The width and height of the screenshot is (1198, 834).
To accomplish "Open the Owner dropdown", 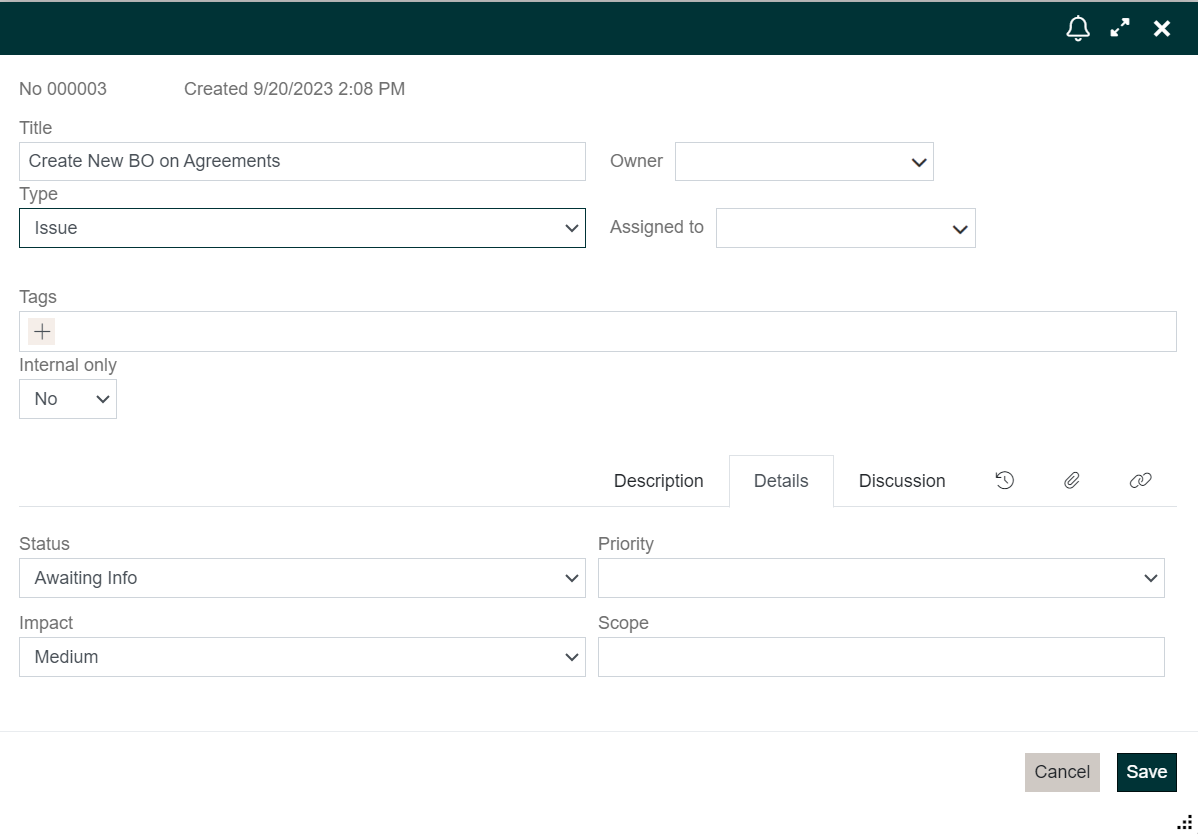I will click(x=804, y=162).
